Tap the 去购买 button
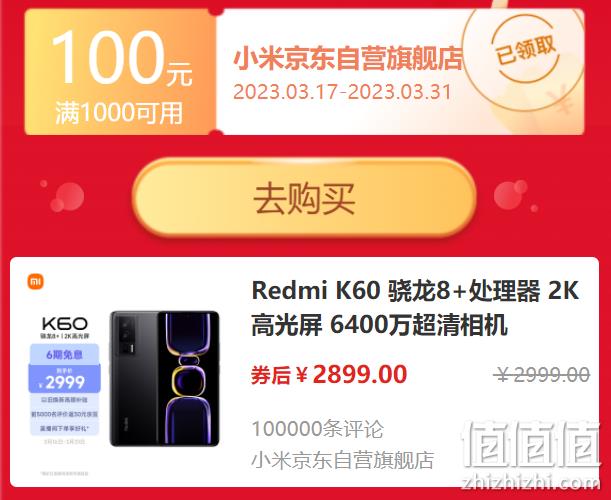611x500 pixels. click(x=304, y=198)
